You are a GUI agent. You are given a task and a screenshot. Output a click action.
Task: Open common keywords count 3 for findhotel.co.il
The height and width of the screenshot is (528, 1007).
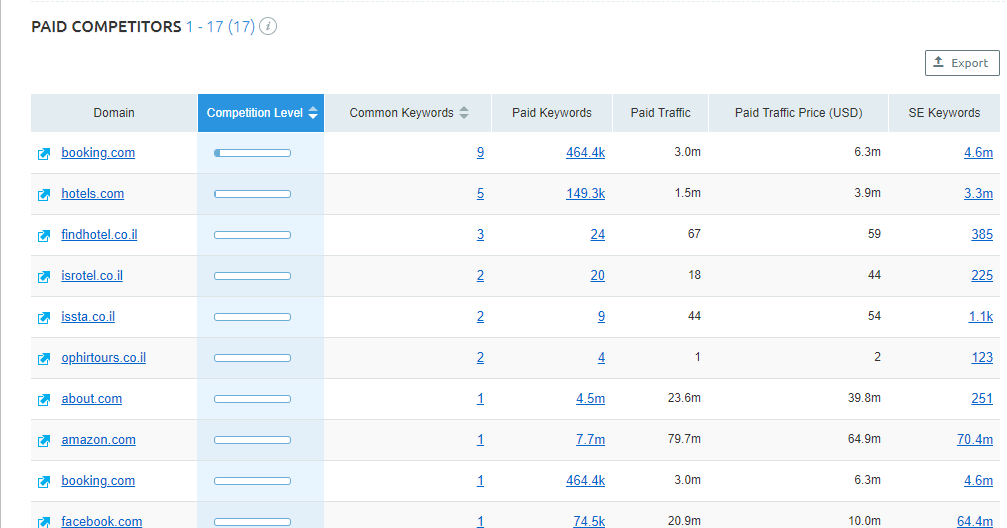click(480, 235)
